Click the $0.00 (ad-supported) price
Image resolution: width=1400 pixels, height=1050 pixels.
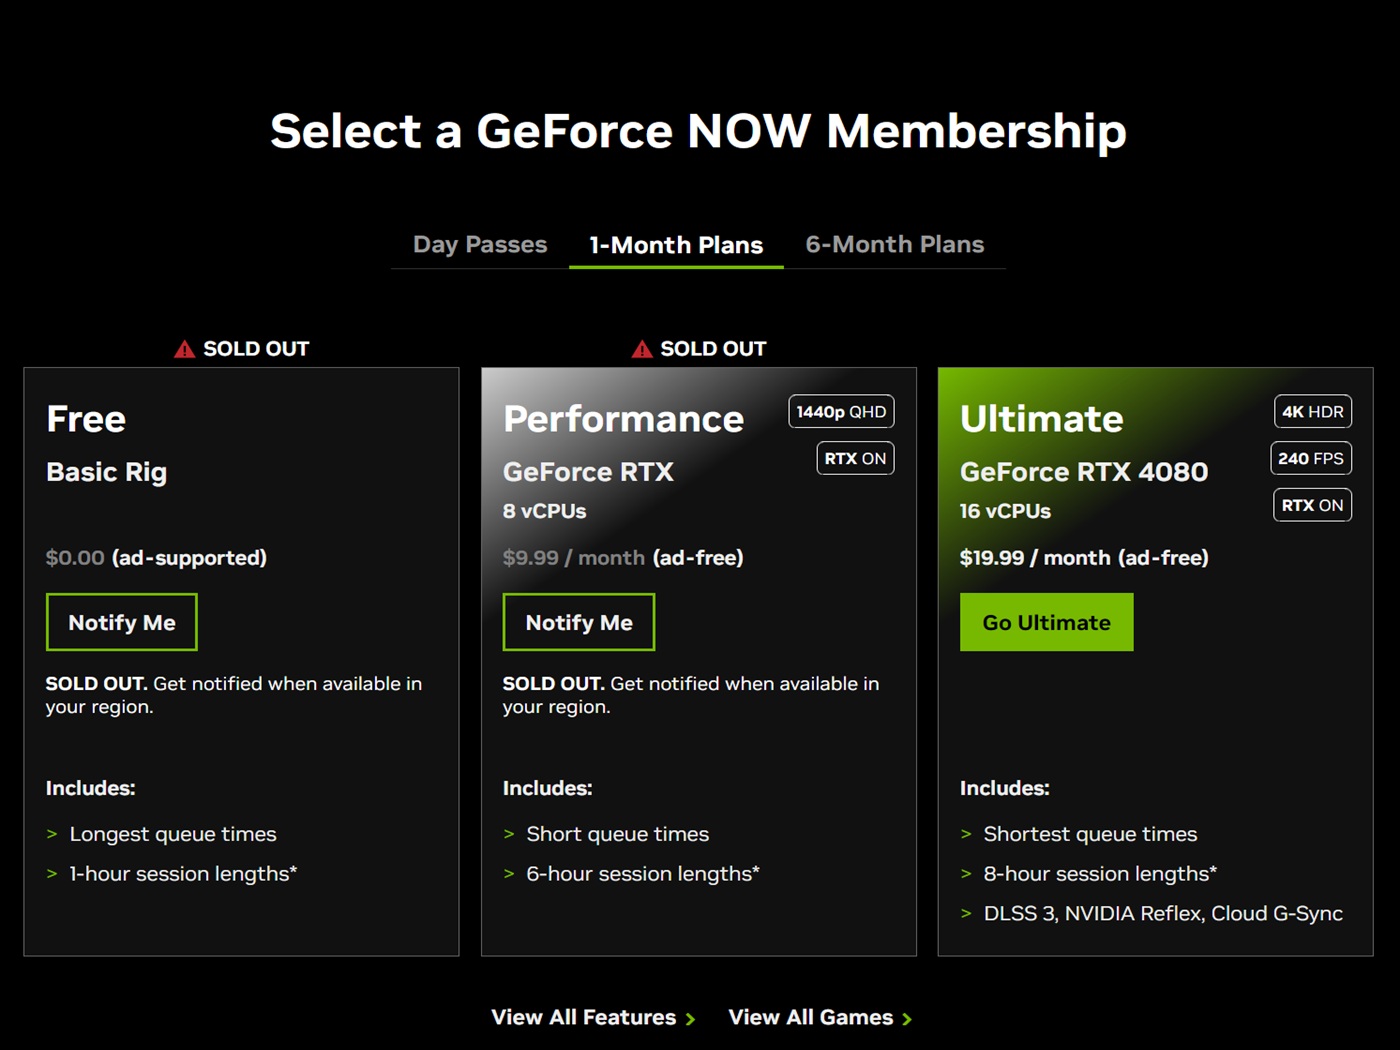[156, 558]
